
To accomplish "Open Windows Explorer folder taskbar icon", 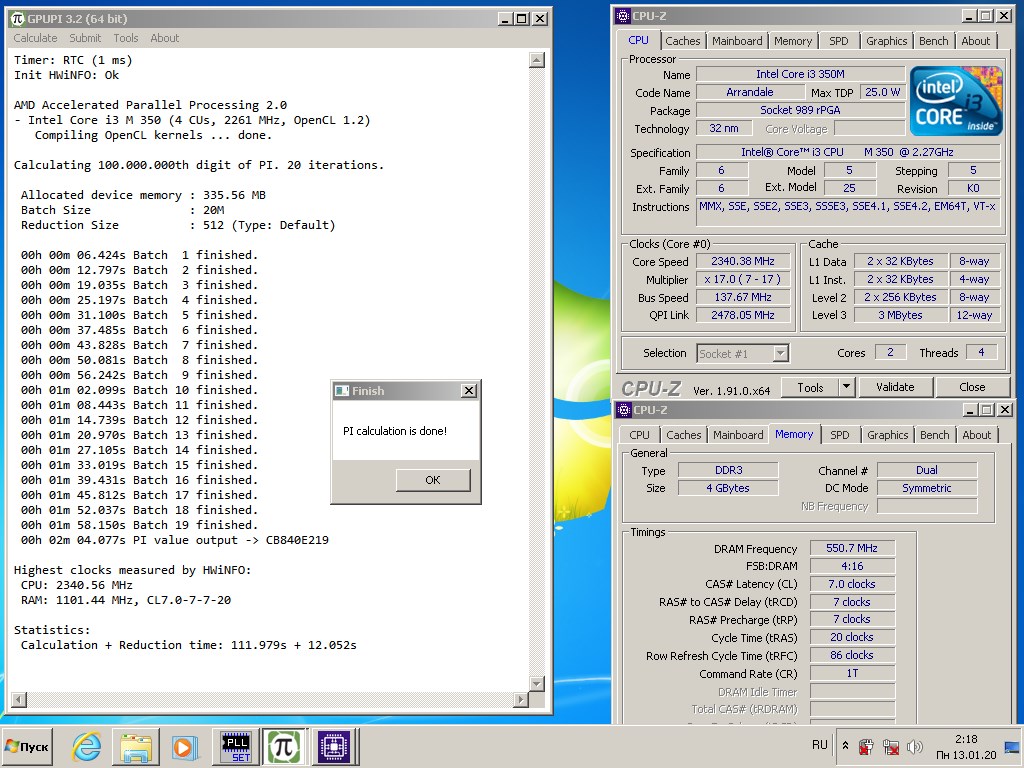I will tap(136, 746).
